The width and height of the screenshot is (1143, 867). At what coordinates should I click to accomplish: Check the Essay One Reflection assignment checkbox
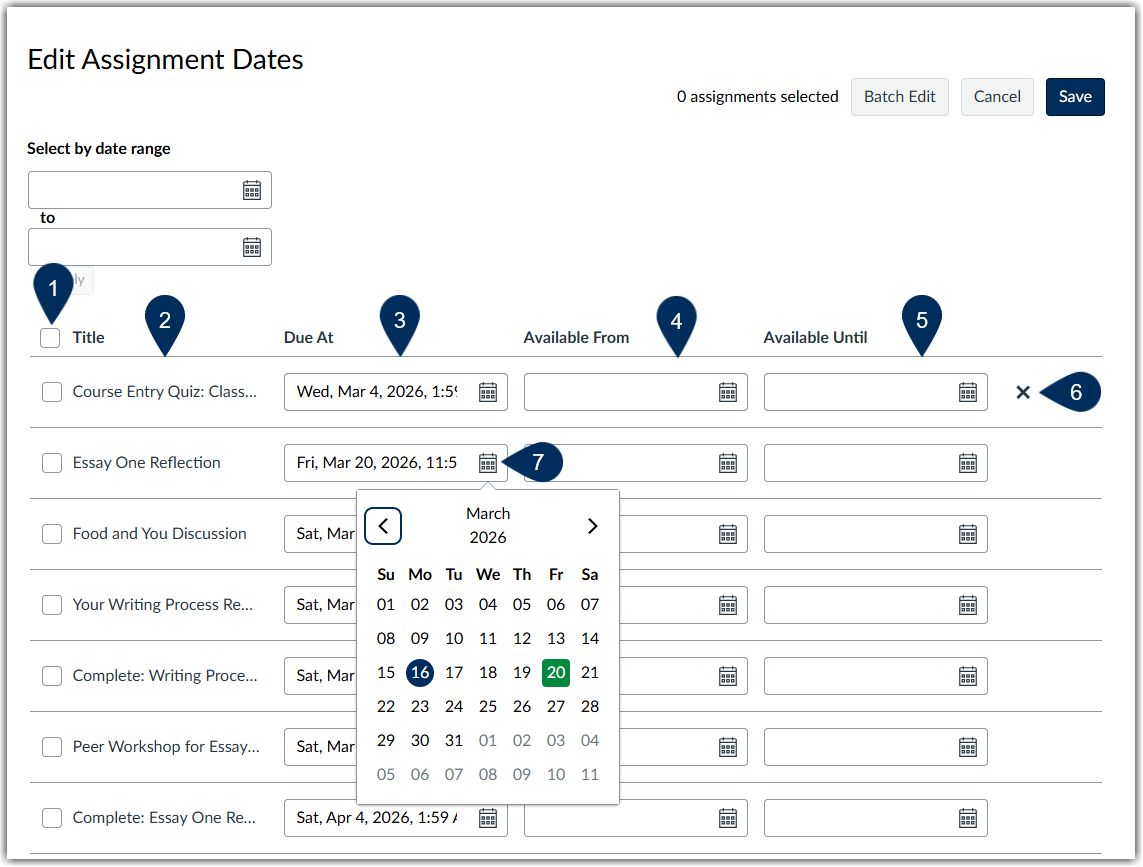[51, 462]
